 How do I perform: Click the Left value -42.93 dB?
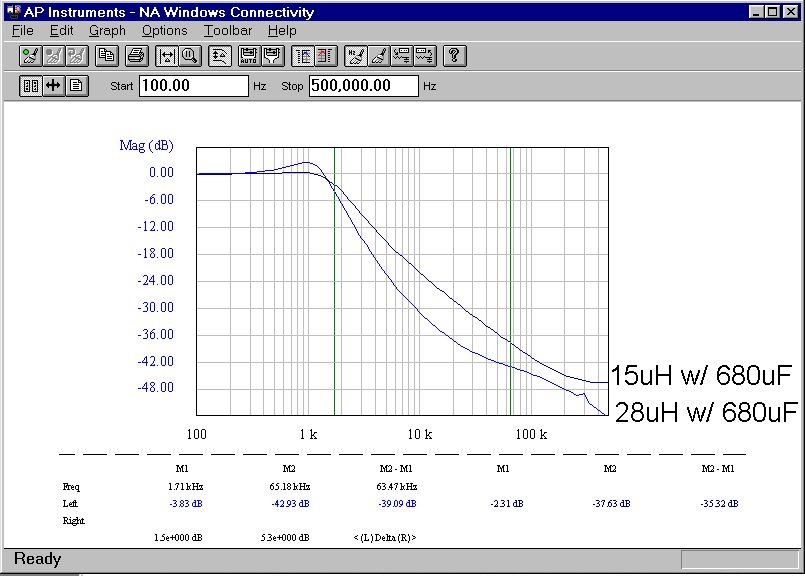coord(290,504)
